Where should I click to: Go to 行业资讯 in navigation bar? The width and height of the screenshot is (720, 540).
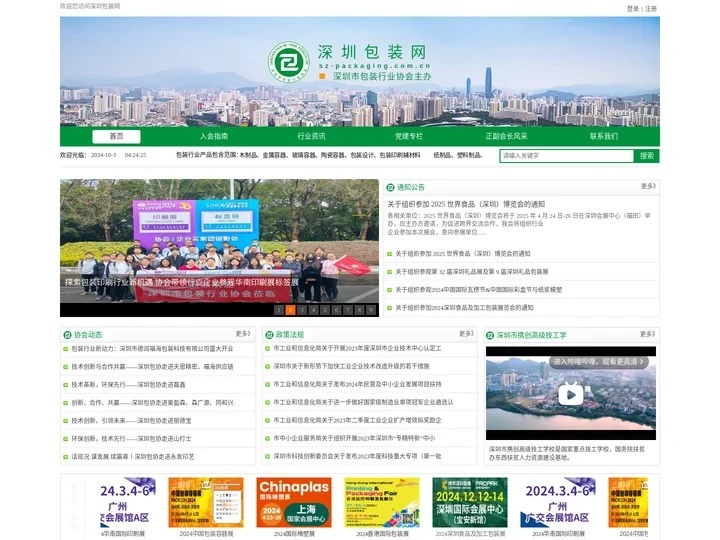coord(311,136)
